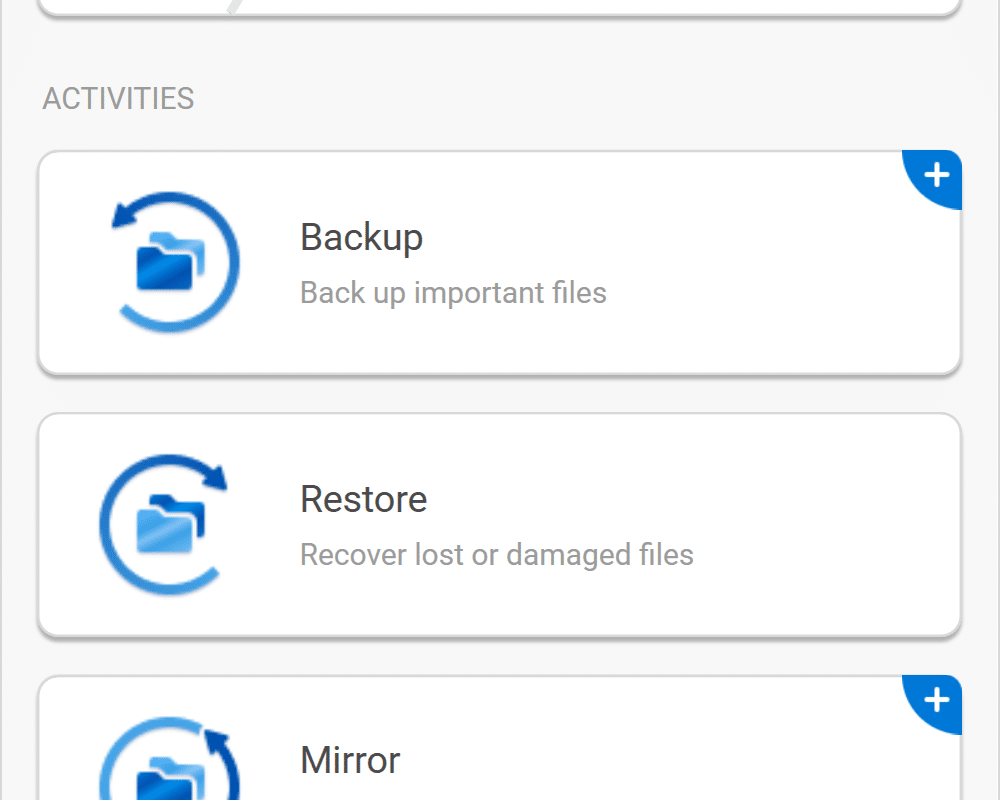This screenshot has height=800, width=1000.
Task: Open the Restore activity card
Action: pos(499,524)
